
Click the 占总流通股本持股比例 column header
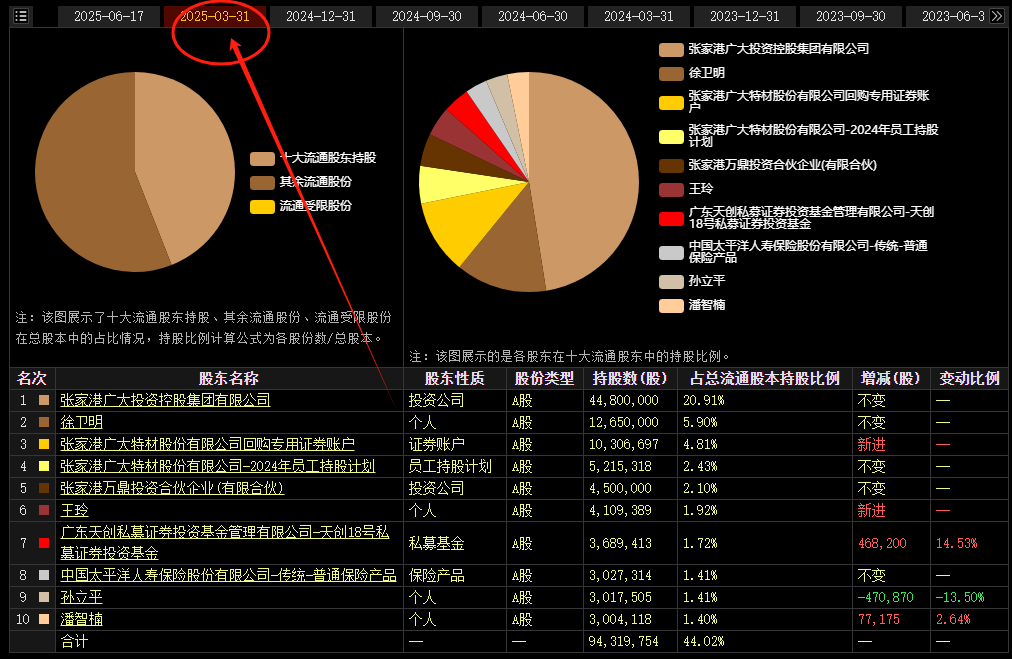(x=765, y=378)
